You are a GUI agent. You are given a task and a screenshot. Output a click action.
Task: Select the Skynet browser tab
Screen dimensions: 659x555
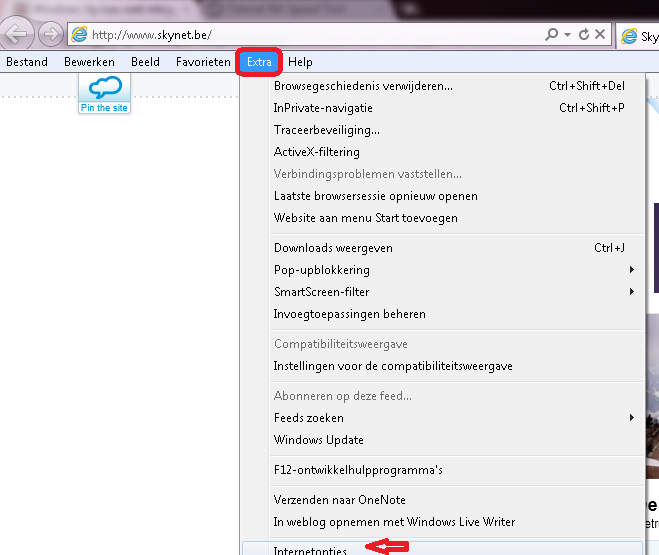(638, 37)
